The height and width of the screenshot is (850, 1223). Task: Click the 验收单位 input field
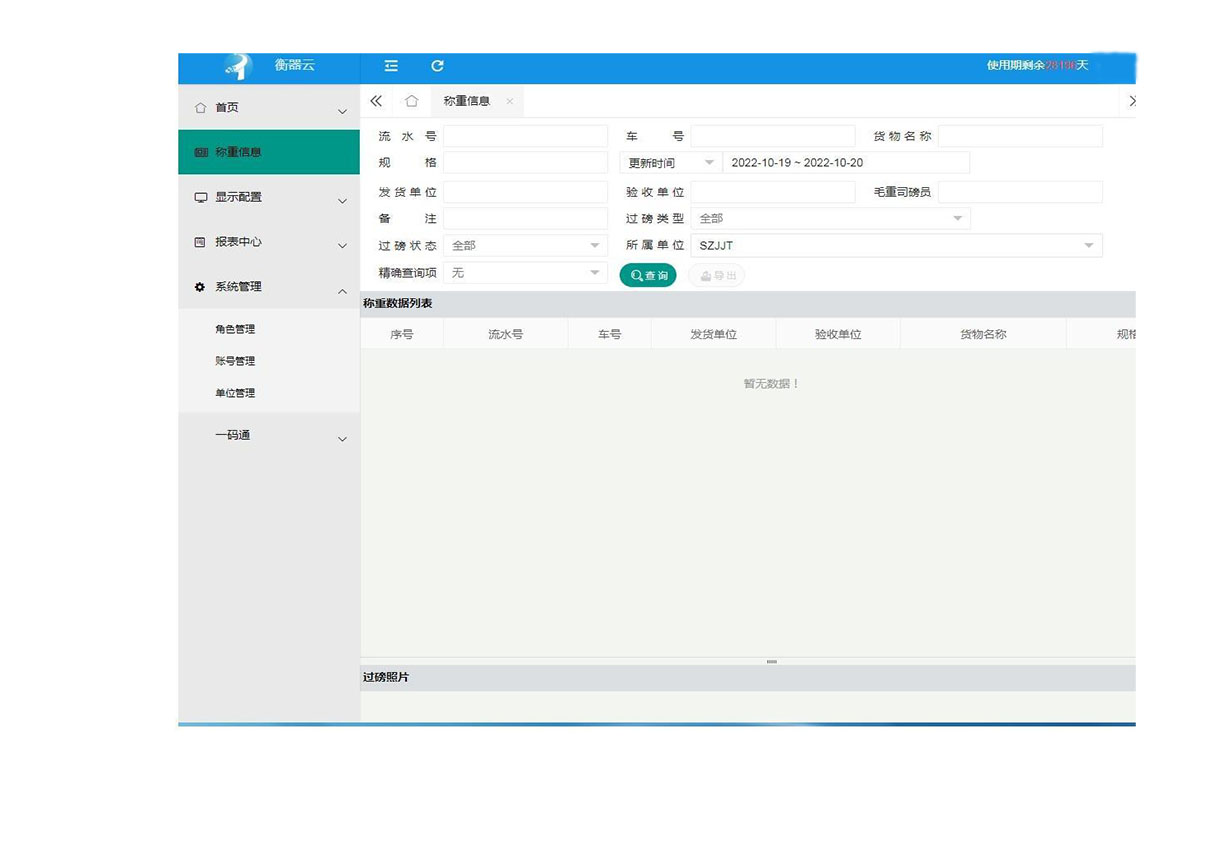coord(773,192)
